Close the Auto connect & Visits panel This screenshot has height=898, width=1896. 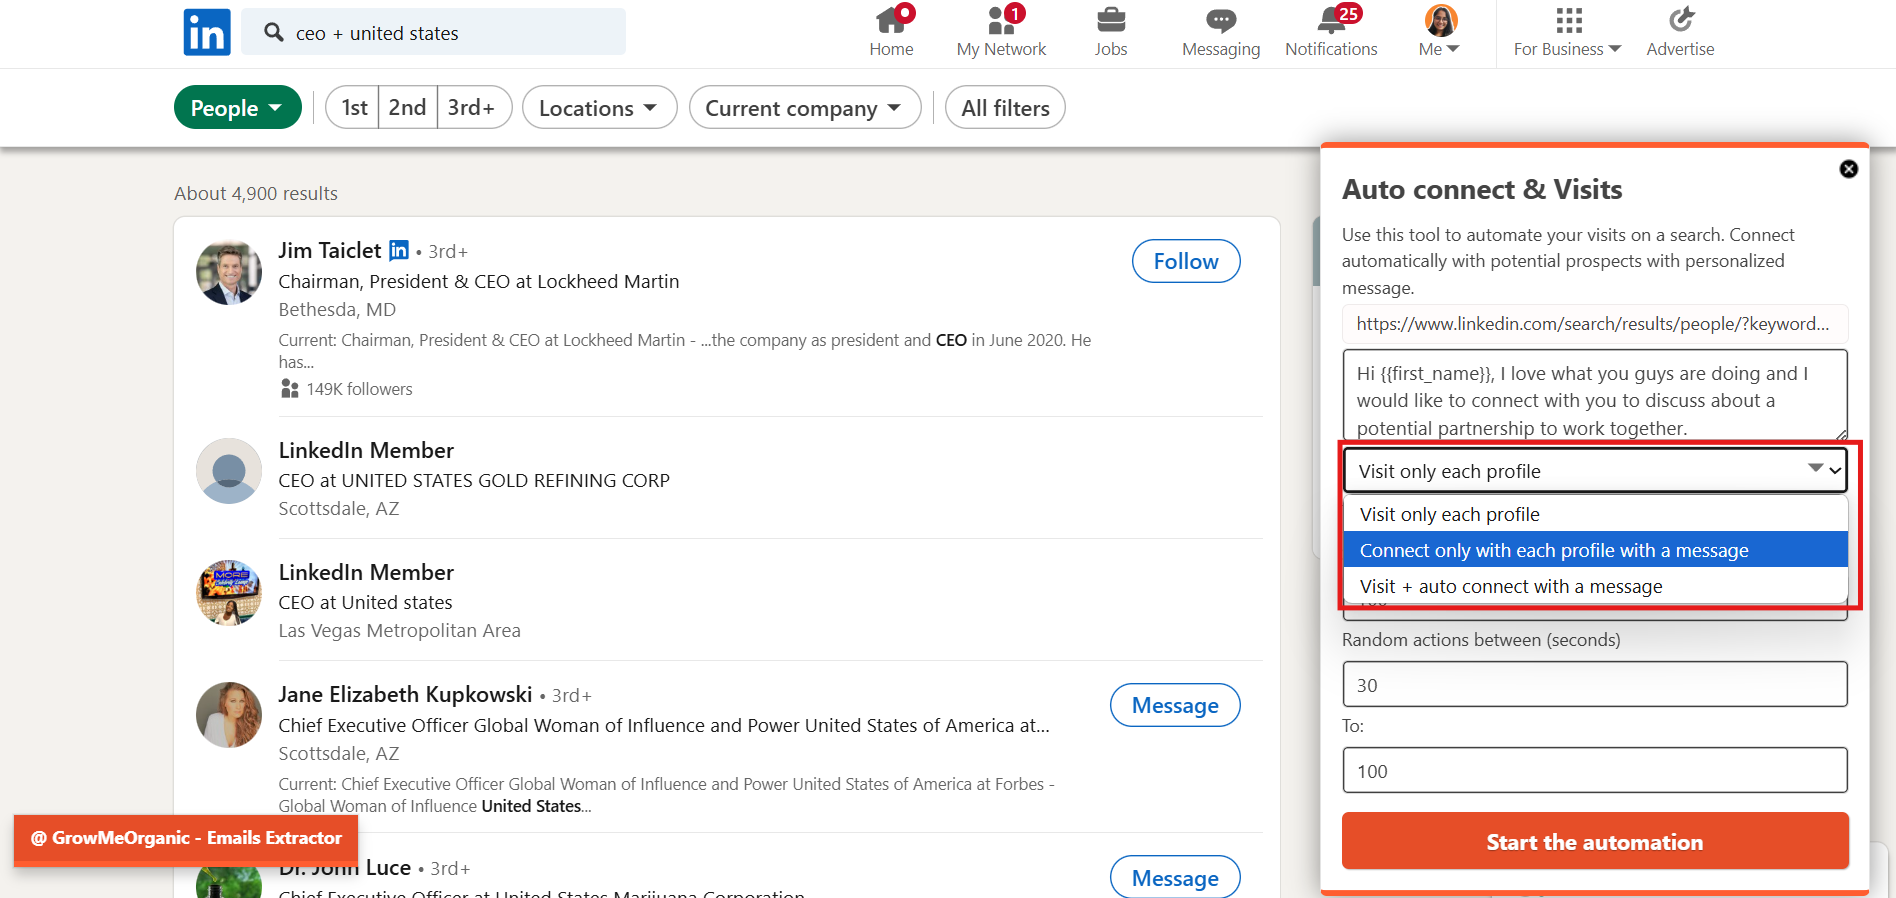click(x=1849, y=169)
